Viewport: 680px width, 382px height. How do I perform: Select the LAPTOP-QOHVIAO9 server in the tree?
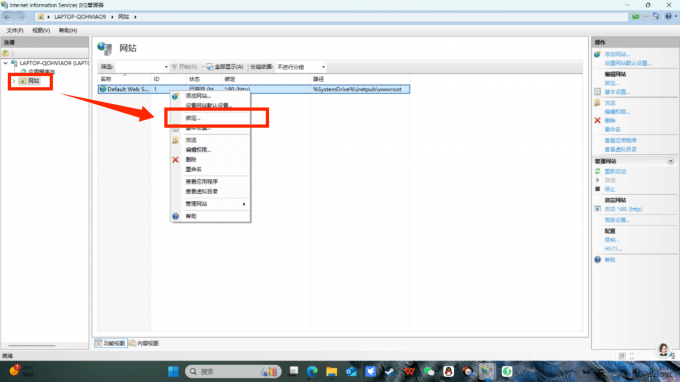54,63
